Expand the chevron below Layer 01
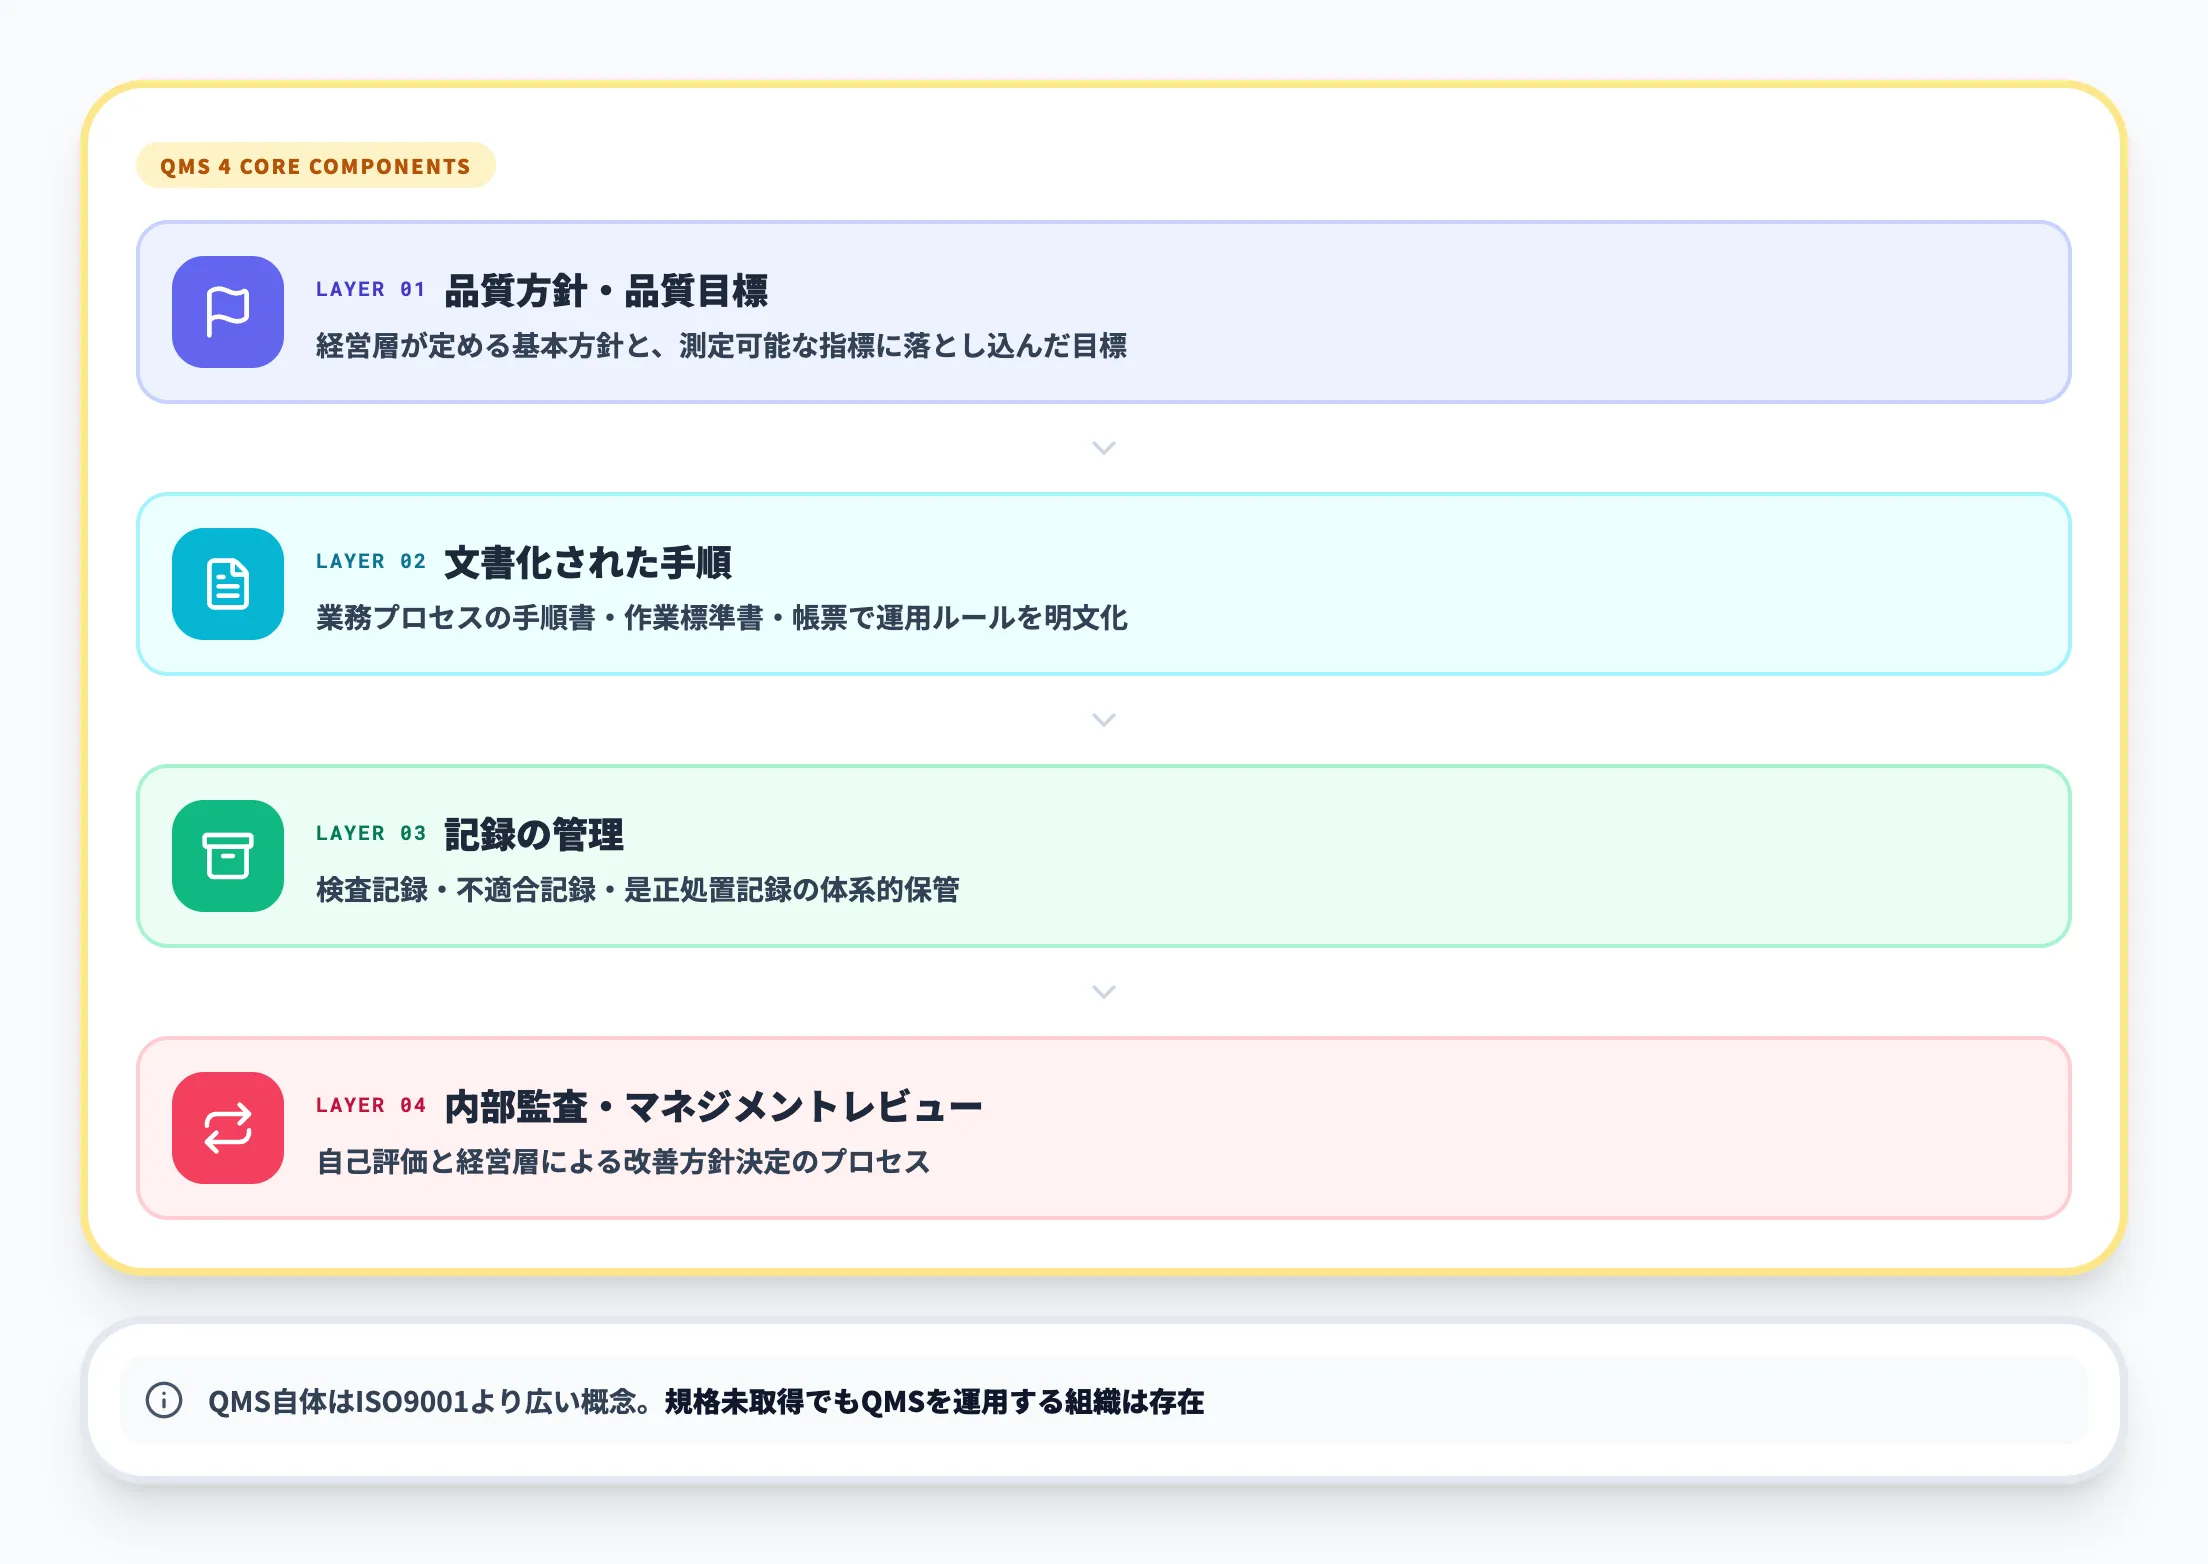 (x=1103, y=448)
